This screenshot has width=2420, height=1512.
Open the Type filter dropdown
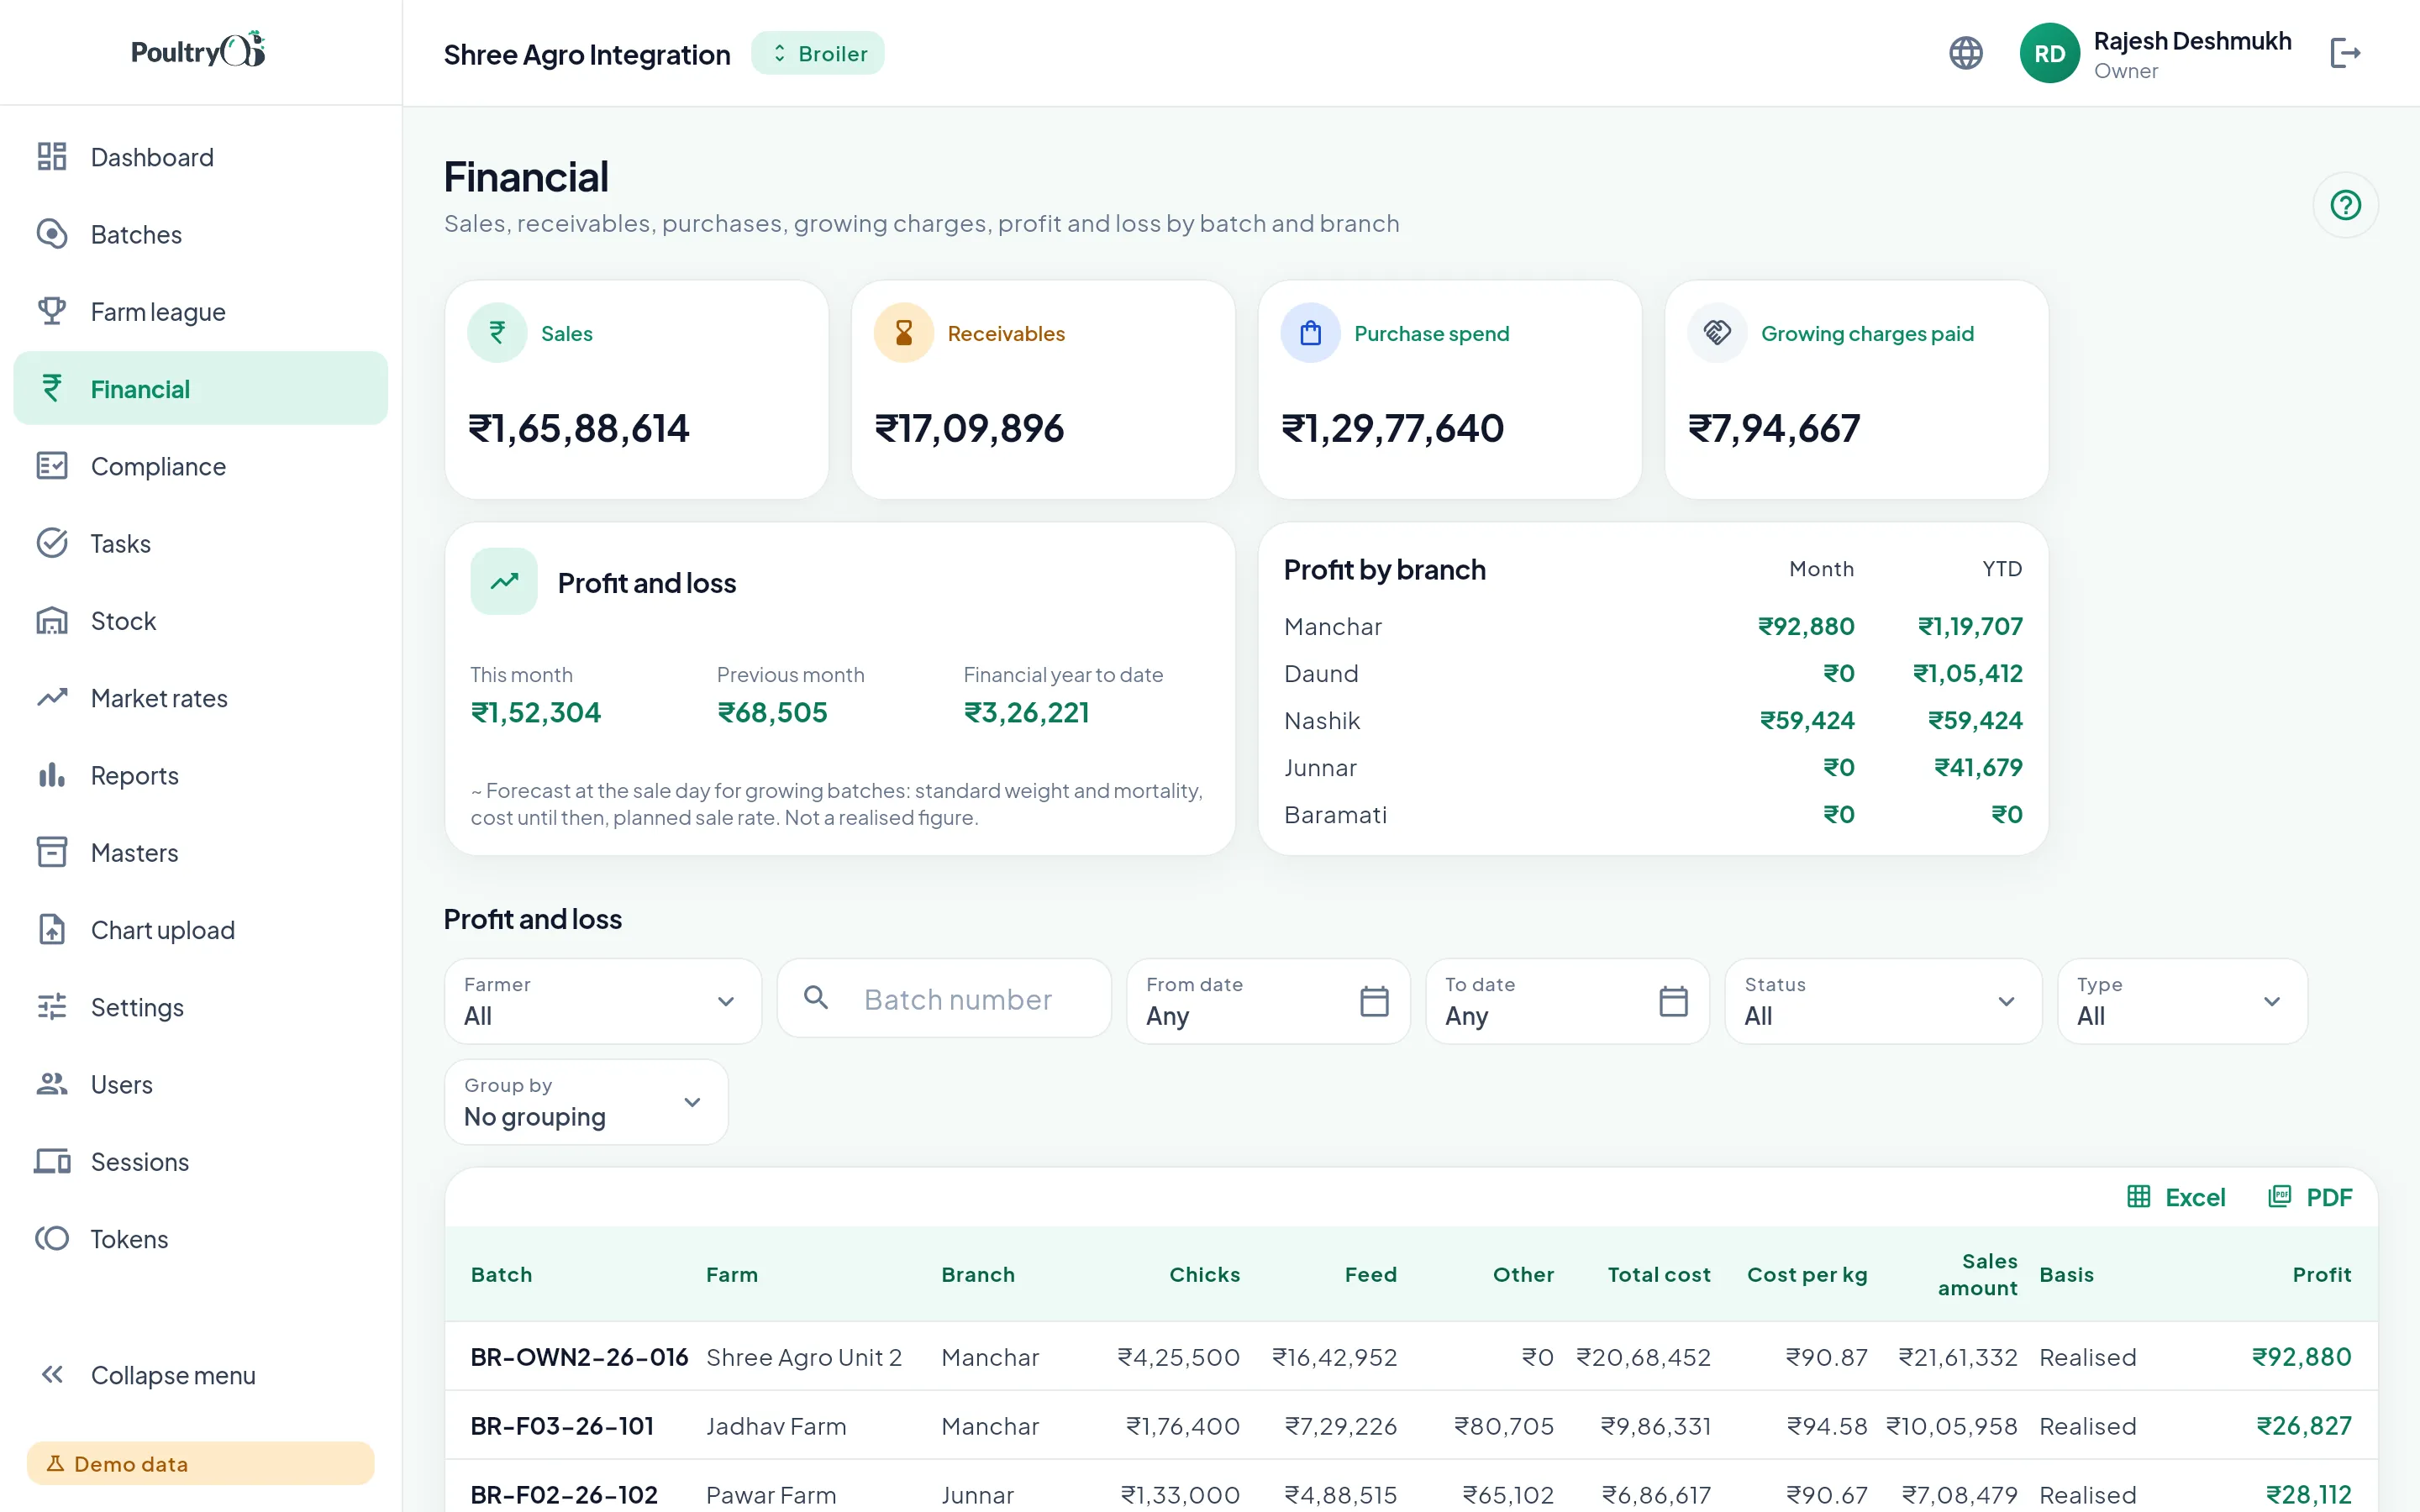click(x=2182, y=1001)
